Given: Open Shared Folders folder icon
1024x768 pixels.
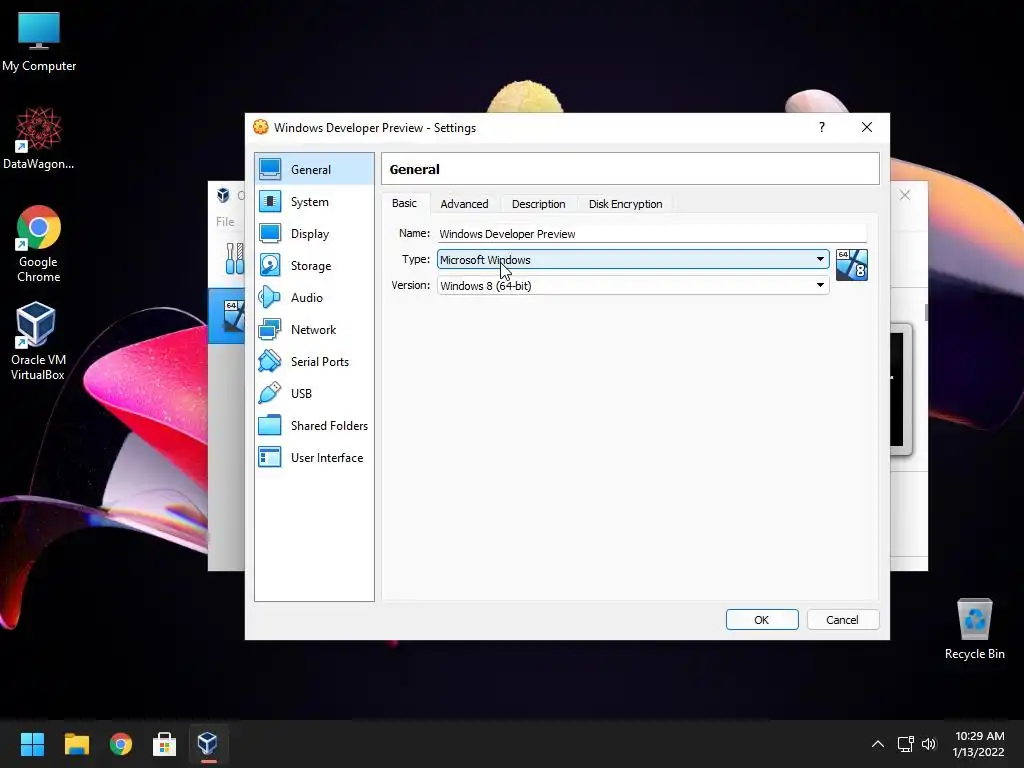Looking at the screenshot, I should 270,425.
